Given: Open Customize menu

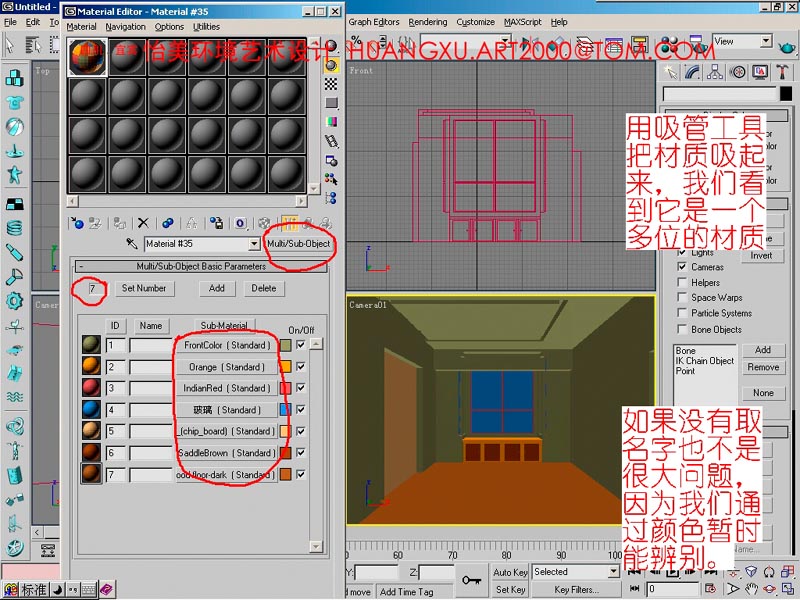Looking at the screenshot, I should click(x=476, y=22).
